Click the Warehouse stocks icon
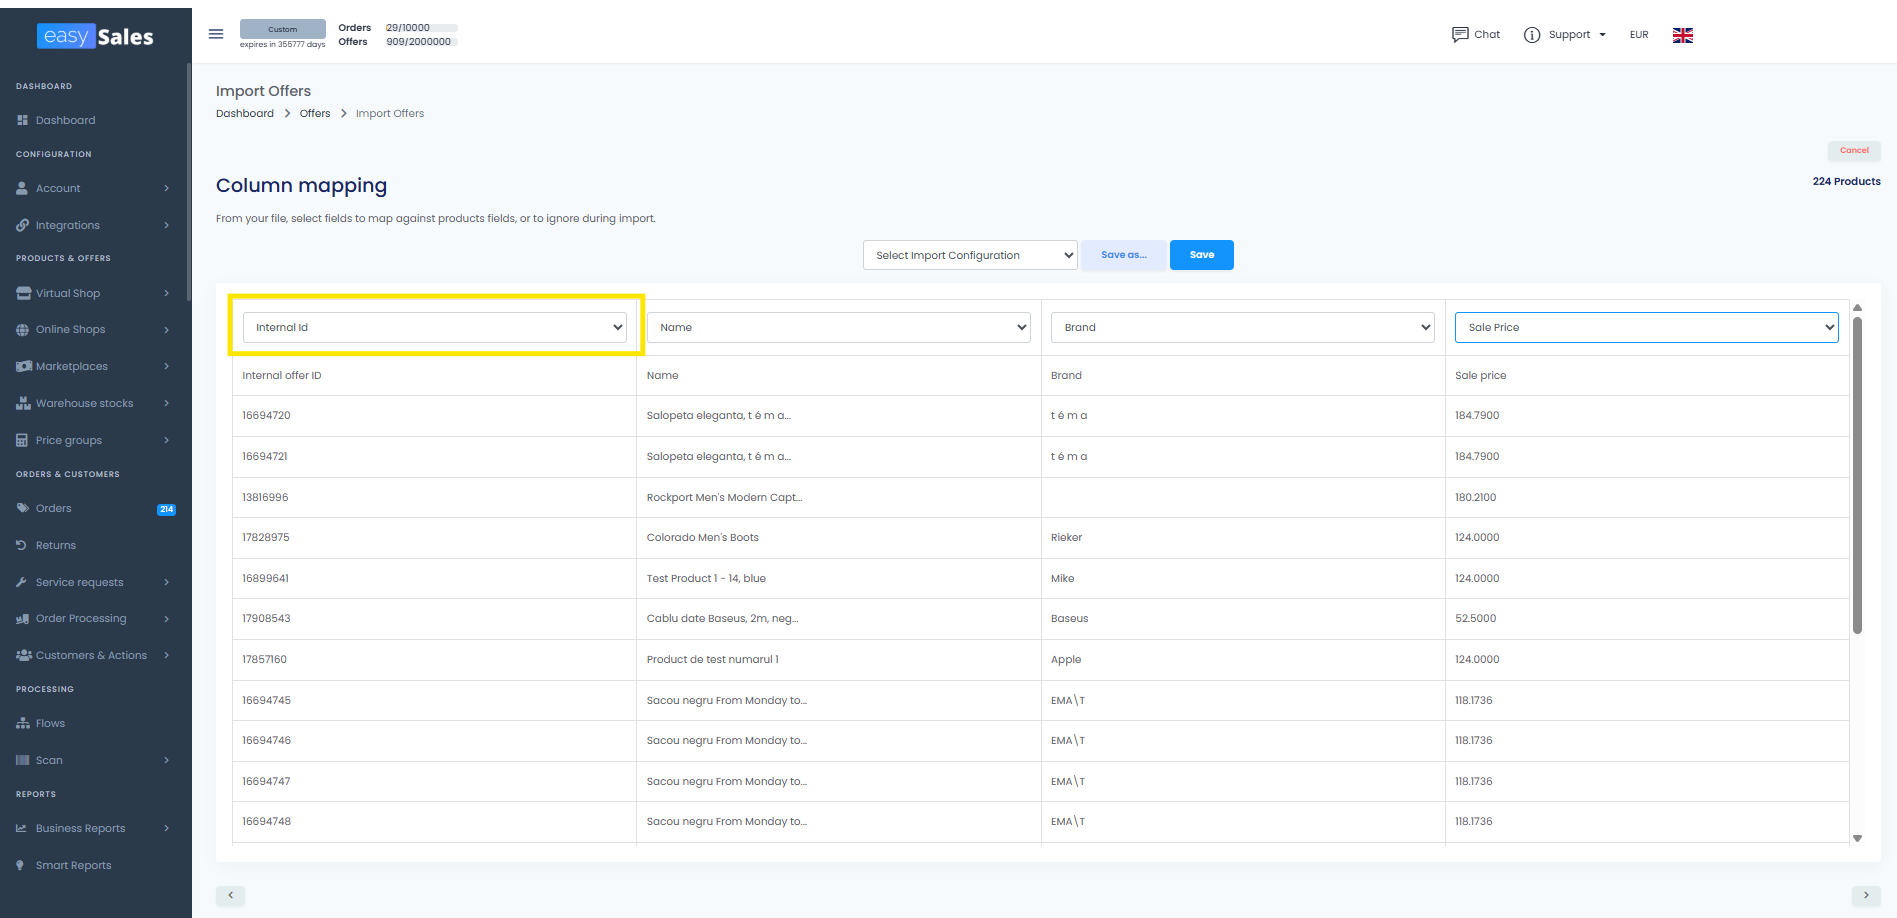Screen dimensions: 1897x918 point(23,403)
